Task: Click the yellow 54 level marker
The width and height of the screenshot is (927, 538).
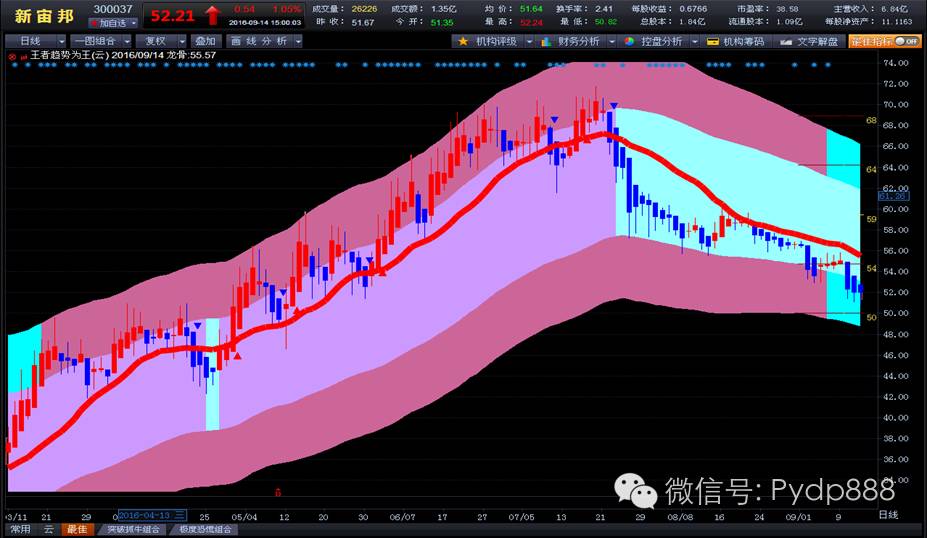Action: point(871,268)
